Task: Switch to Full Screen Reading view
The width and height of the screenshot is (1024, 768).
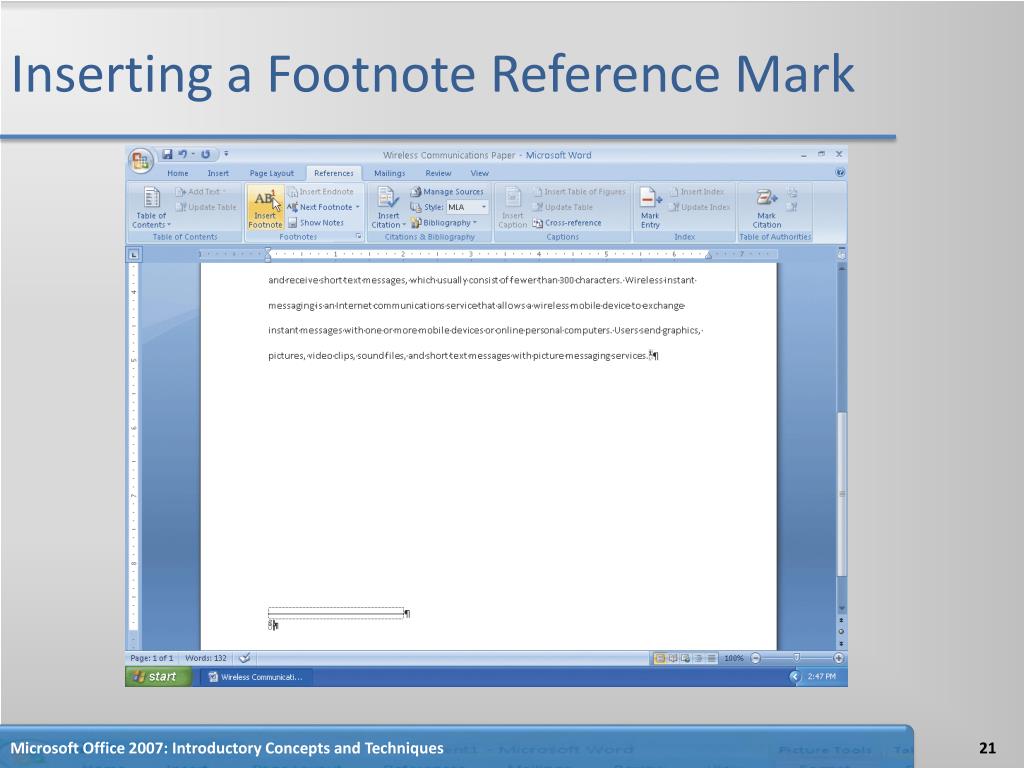Action: tap(673, 658)
